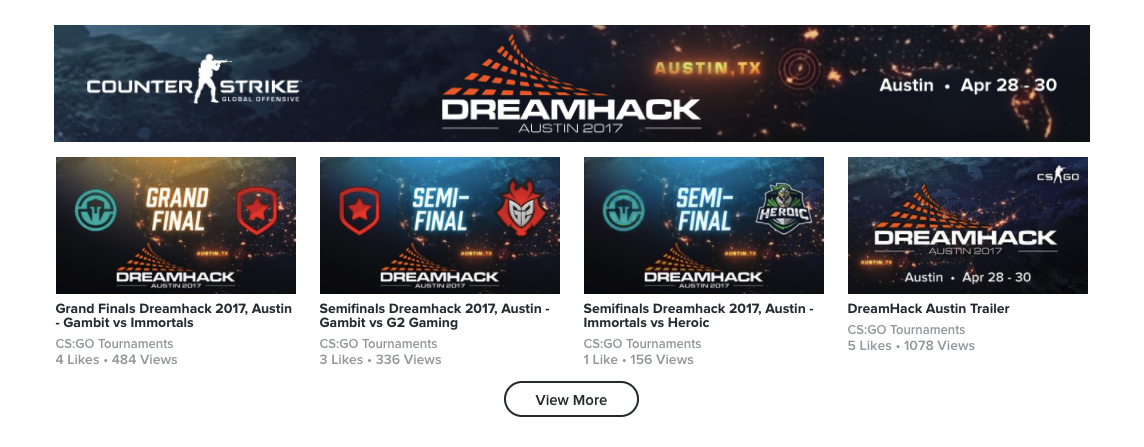The image size is (1144, 447).
Task: Open the Immortals vs Heroic Semi-Final thumbnail
Action: tap(704, 225)
